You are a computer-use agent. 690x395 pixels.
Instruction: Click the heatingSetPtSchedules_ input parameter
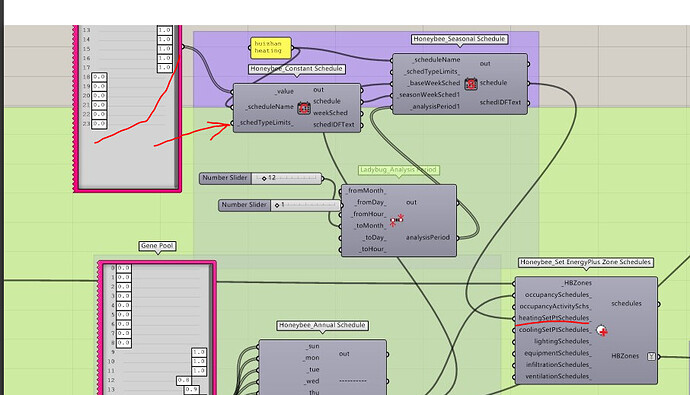pos(554,318)
